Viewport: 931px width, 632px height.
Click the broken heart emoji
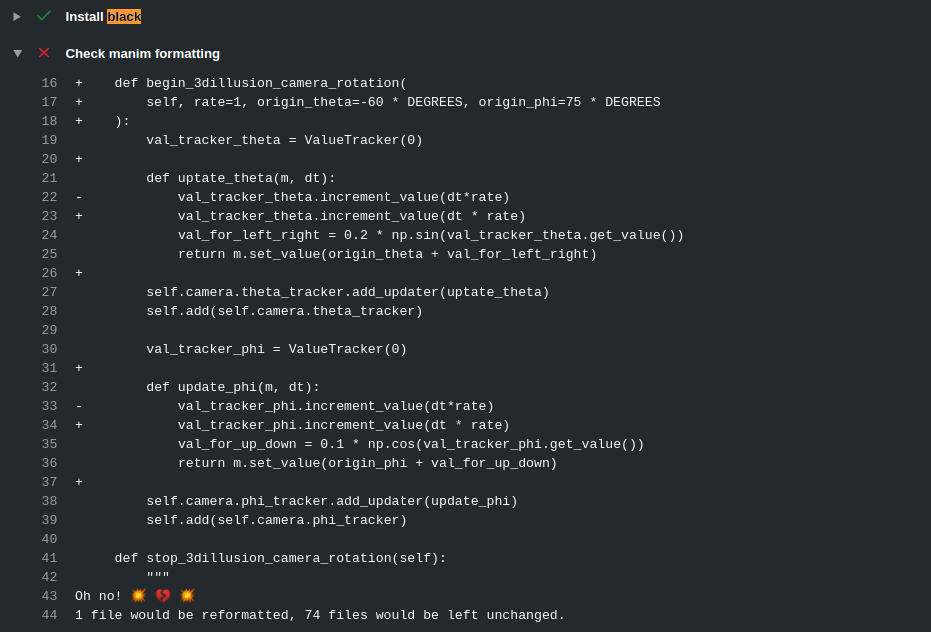(x=163, y=596)
